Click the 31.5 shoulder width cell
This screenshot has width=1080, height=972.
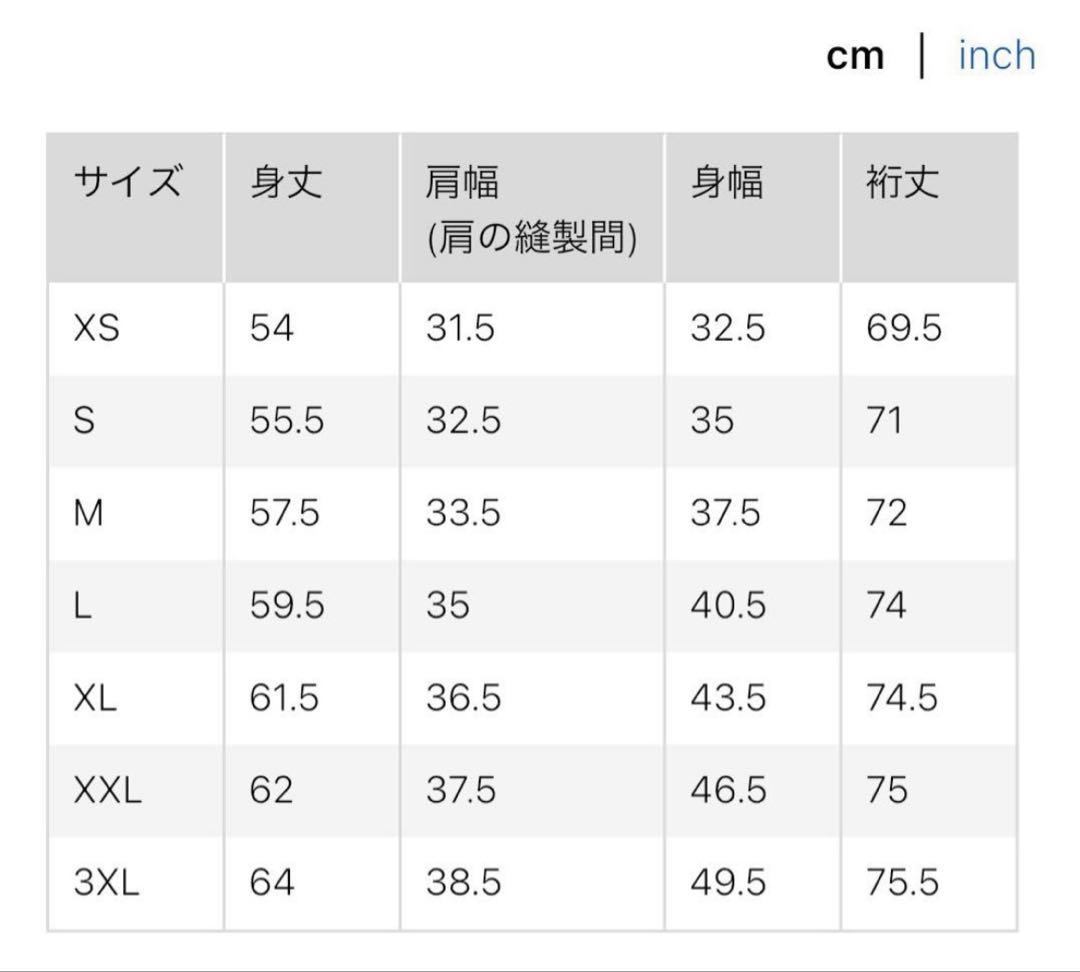coord(460,328)
